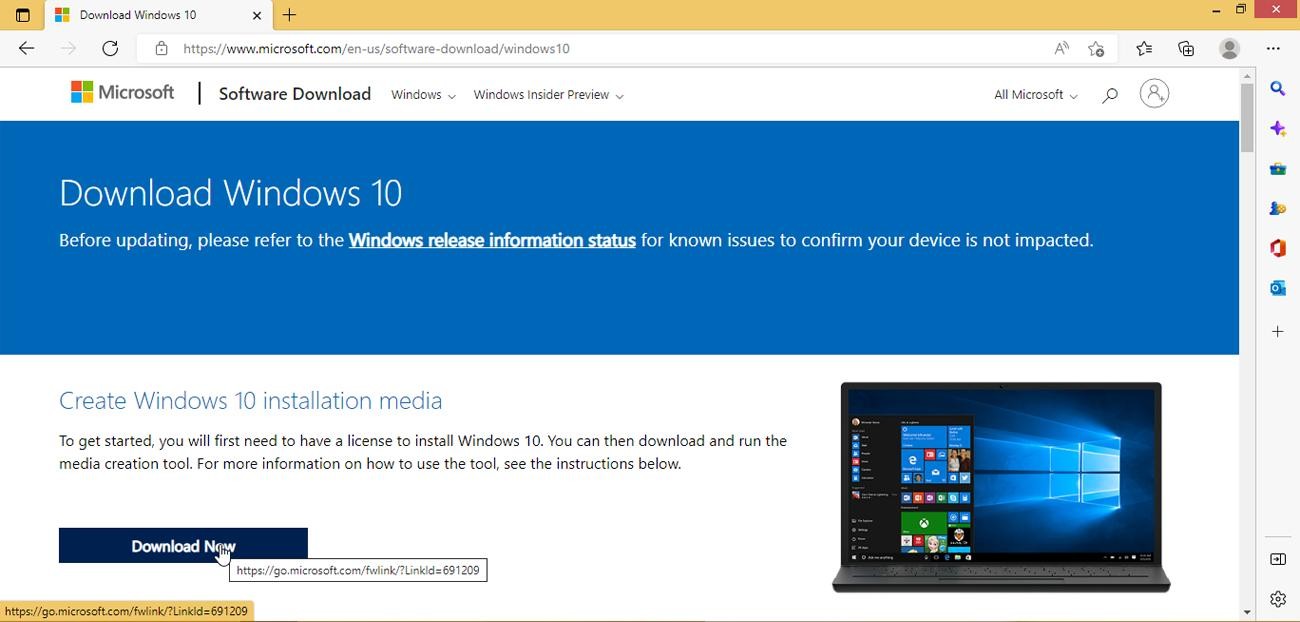Open browser profile avatar
Screen dimensions: 1300x622
1230,48
